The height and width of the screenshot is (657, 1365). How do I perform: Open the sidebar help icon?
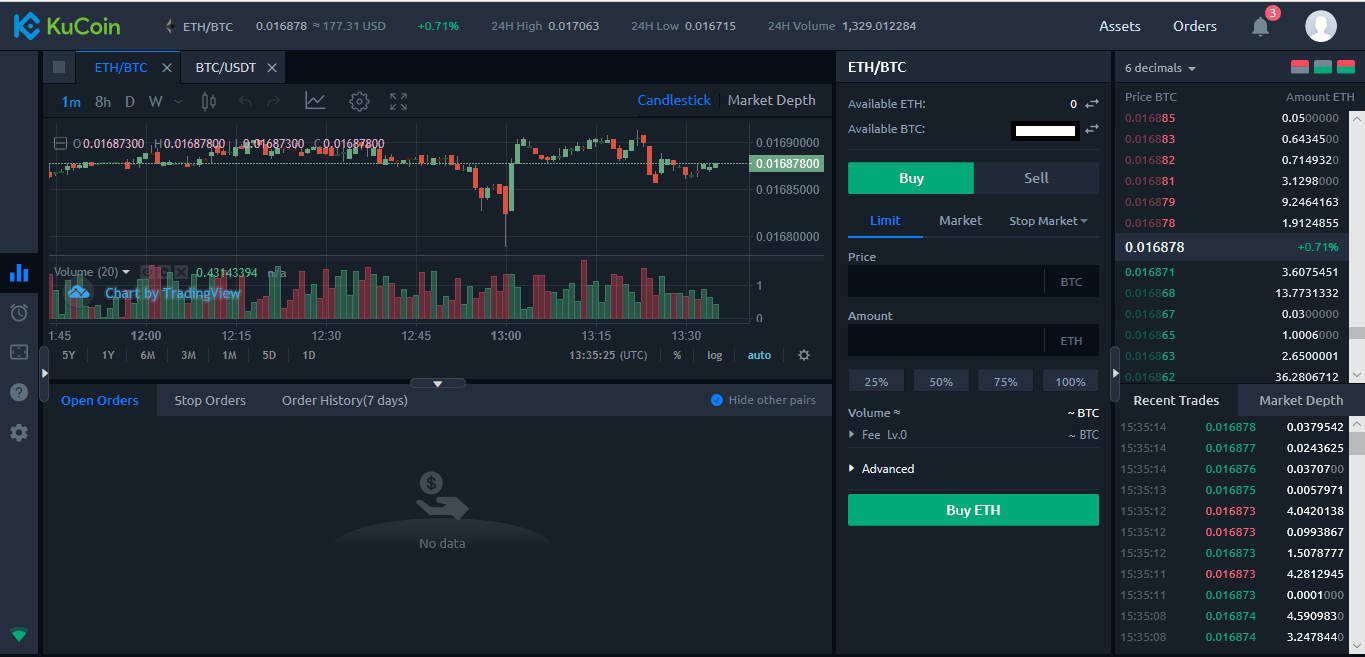[x=19, y=392]
